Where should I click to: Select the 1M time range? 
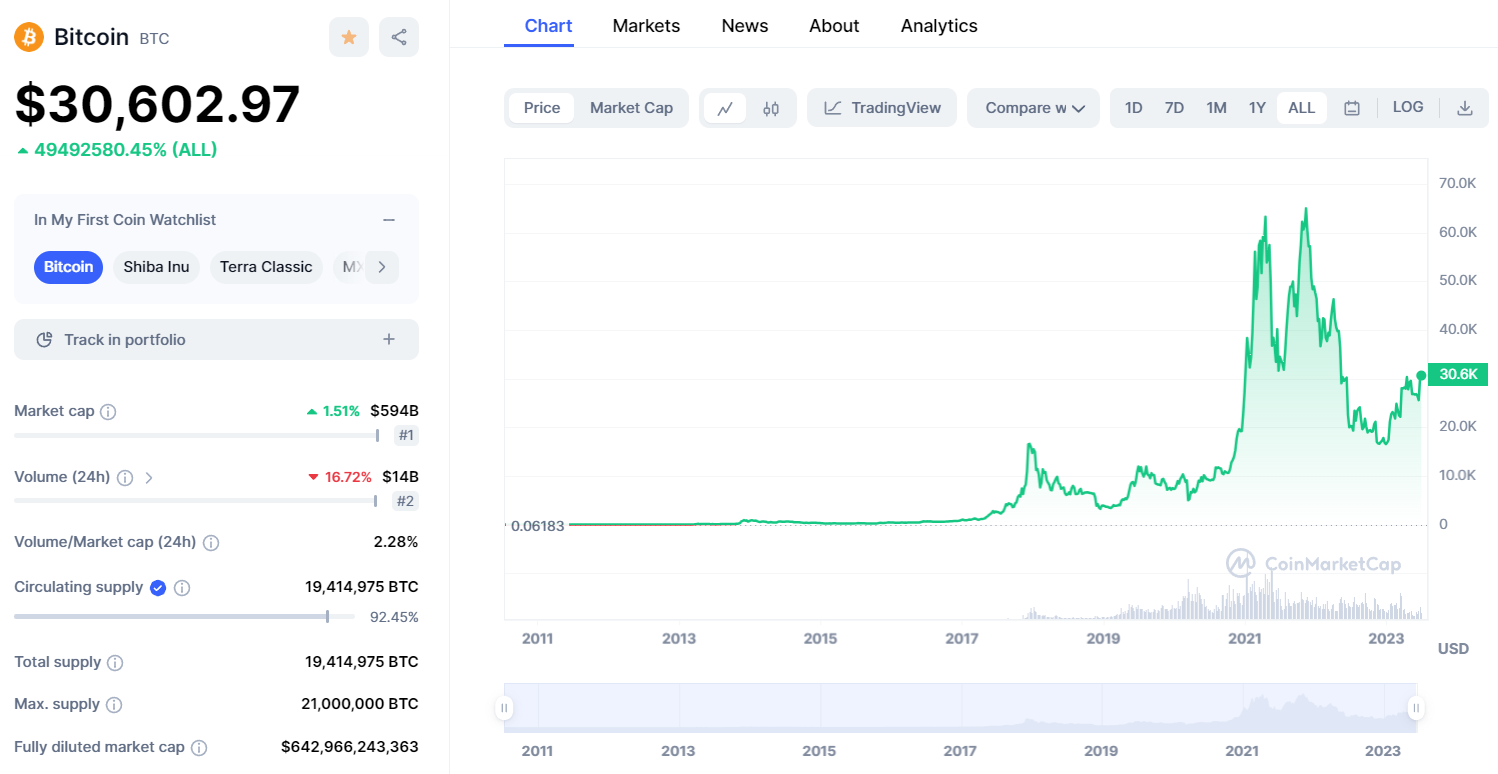1216,108
